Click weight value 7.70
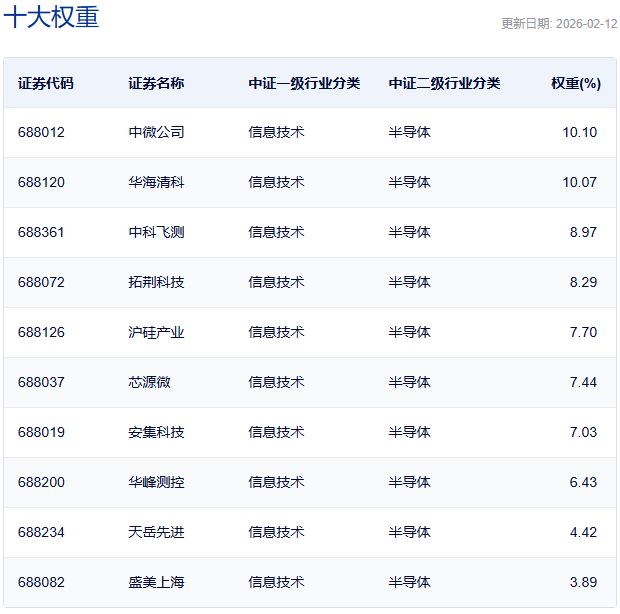 point(583,332)
